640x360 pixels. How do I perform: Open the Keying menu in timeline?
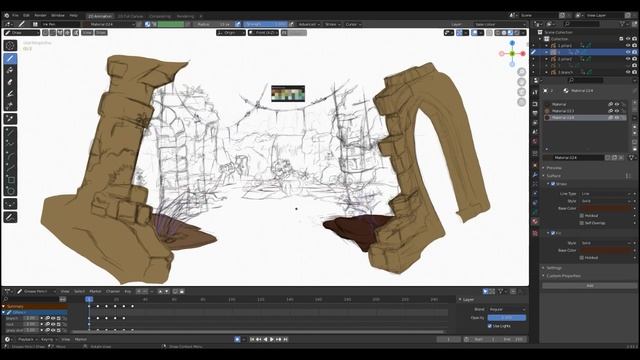48,340
